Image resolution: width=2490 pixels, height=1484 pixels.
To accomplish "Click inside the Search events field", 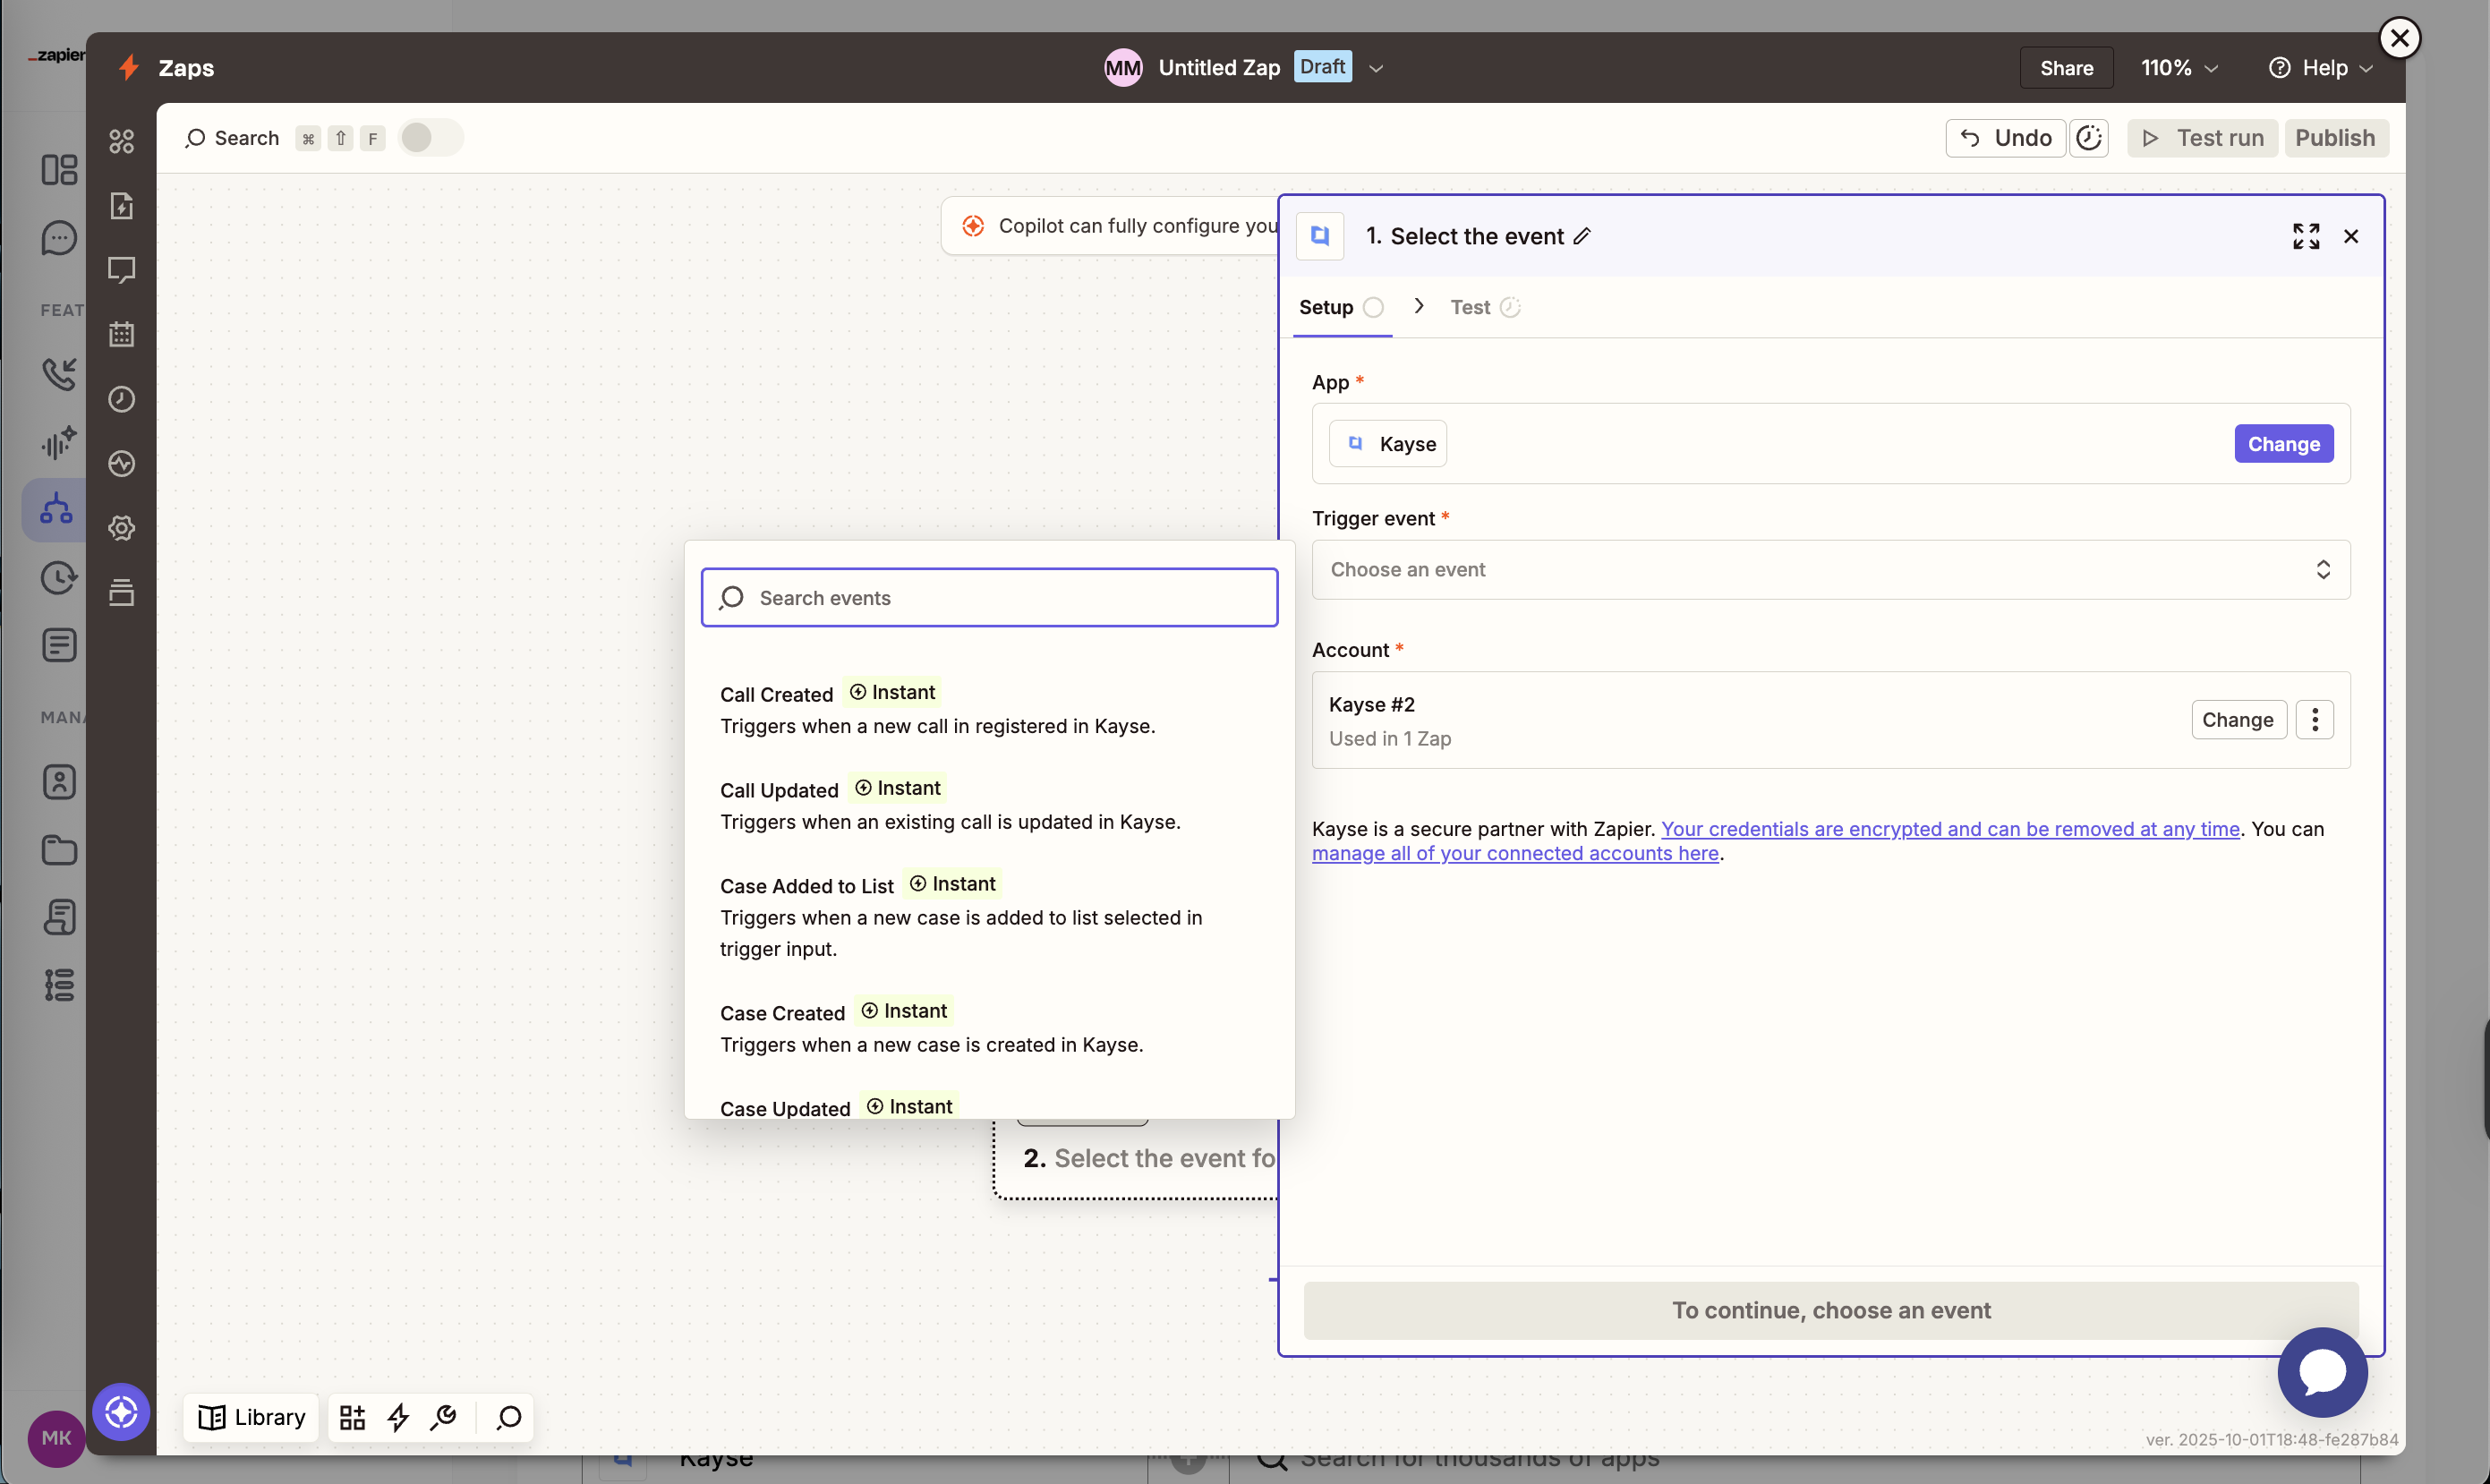I will 989,597.
